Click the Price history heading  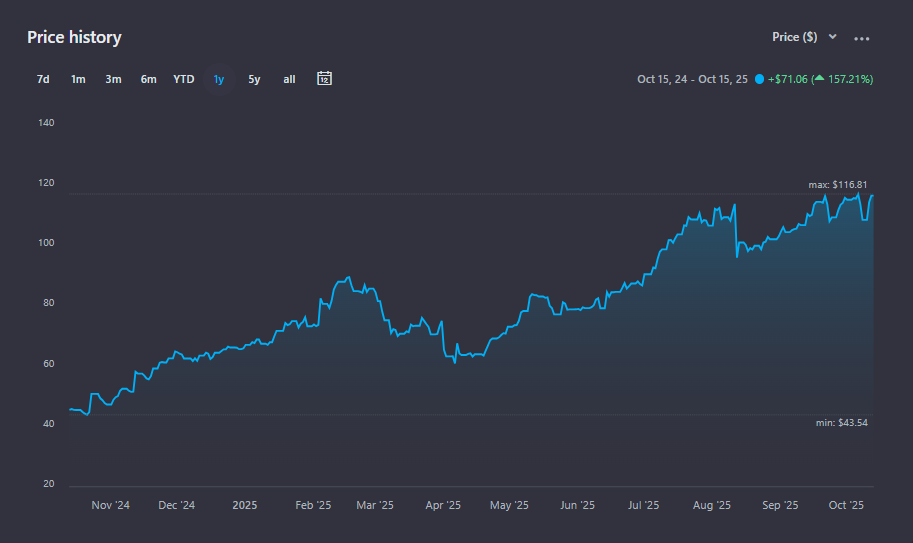click(x=74, y=37)
